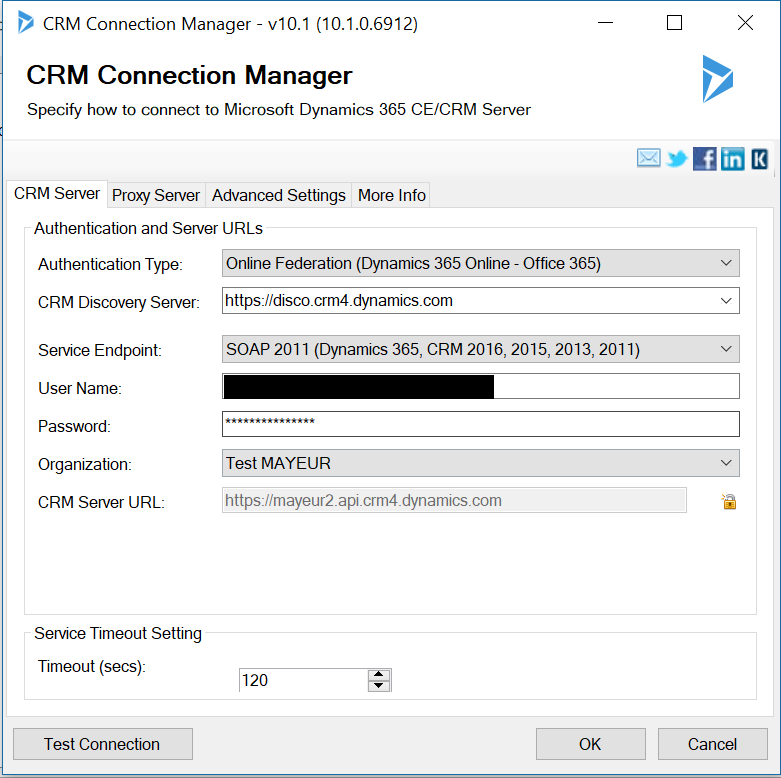Open the LinkedIn icon link
The height and width of the screenshot is (778, 781).
733,159
